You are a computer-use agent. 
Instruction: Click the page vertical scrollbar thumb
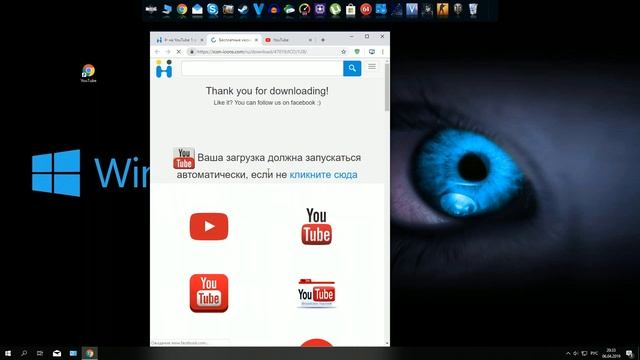point(387,87)
